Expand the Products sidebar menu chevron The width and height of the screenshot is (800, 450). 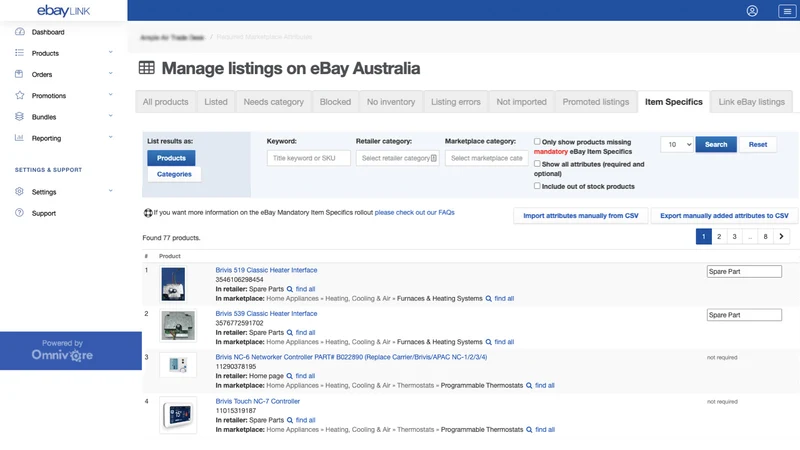point(110,52)
